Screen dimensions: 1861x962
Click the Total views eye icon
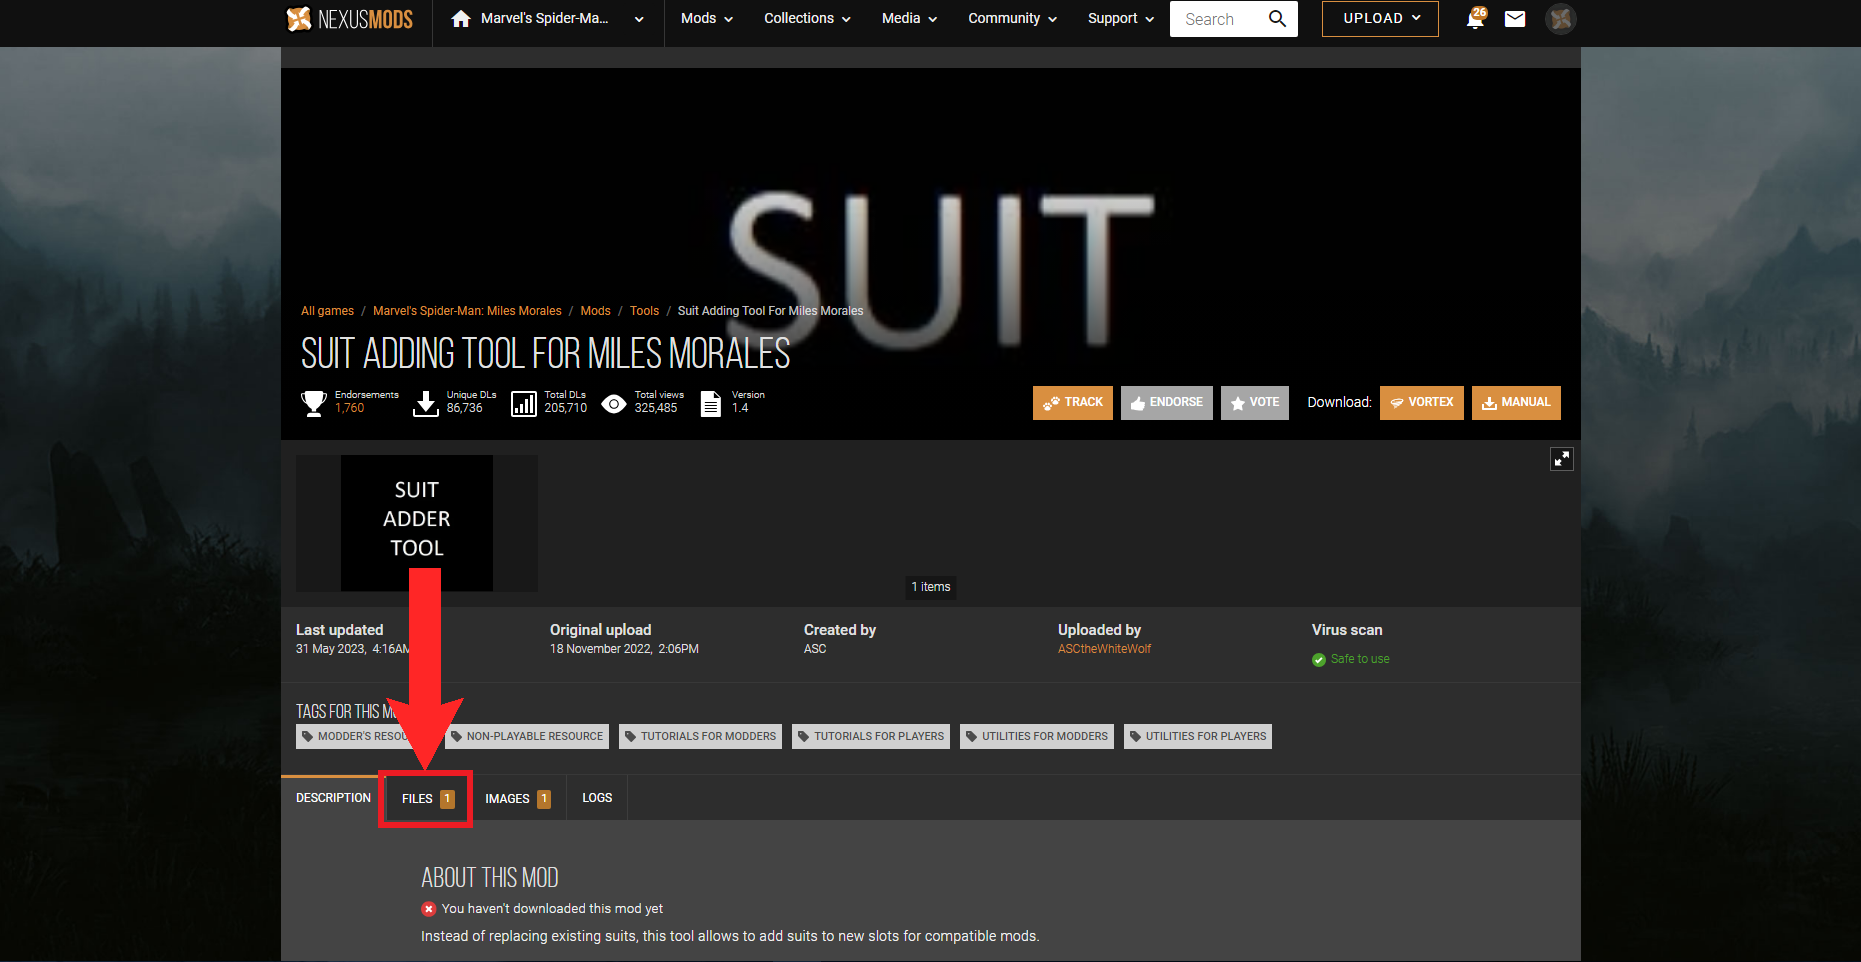point(614,403)
